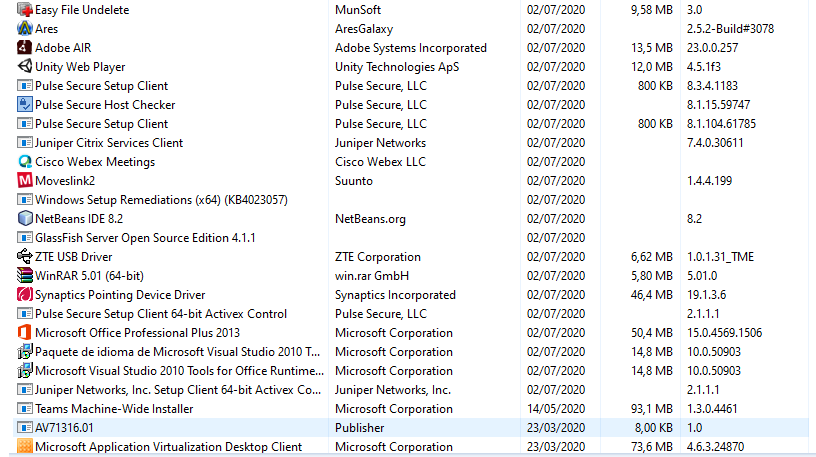
Task: Click the Application Virtualization Desktop Client icon
Action: (x=24, y=447)
